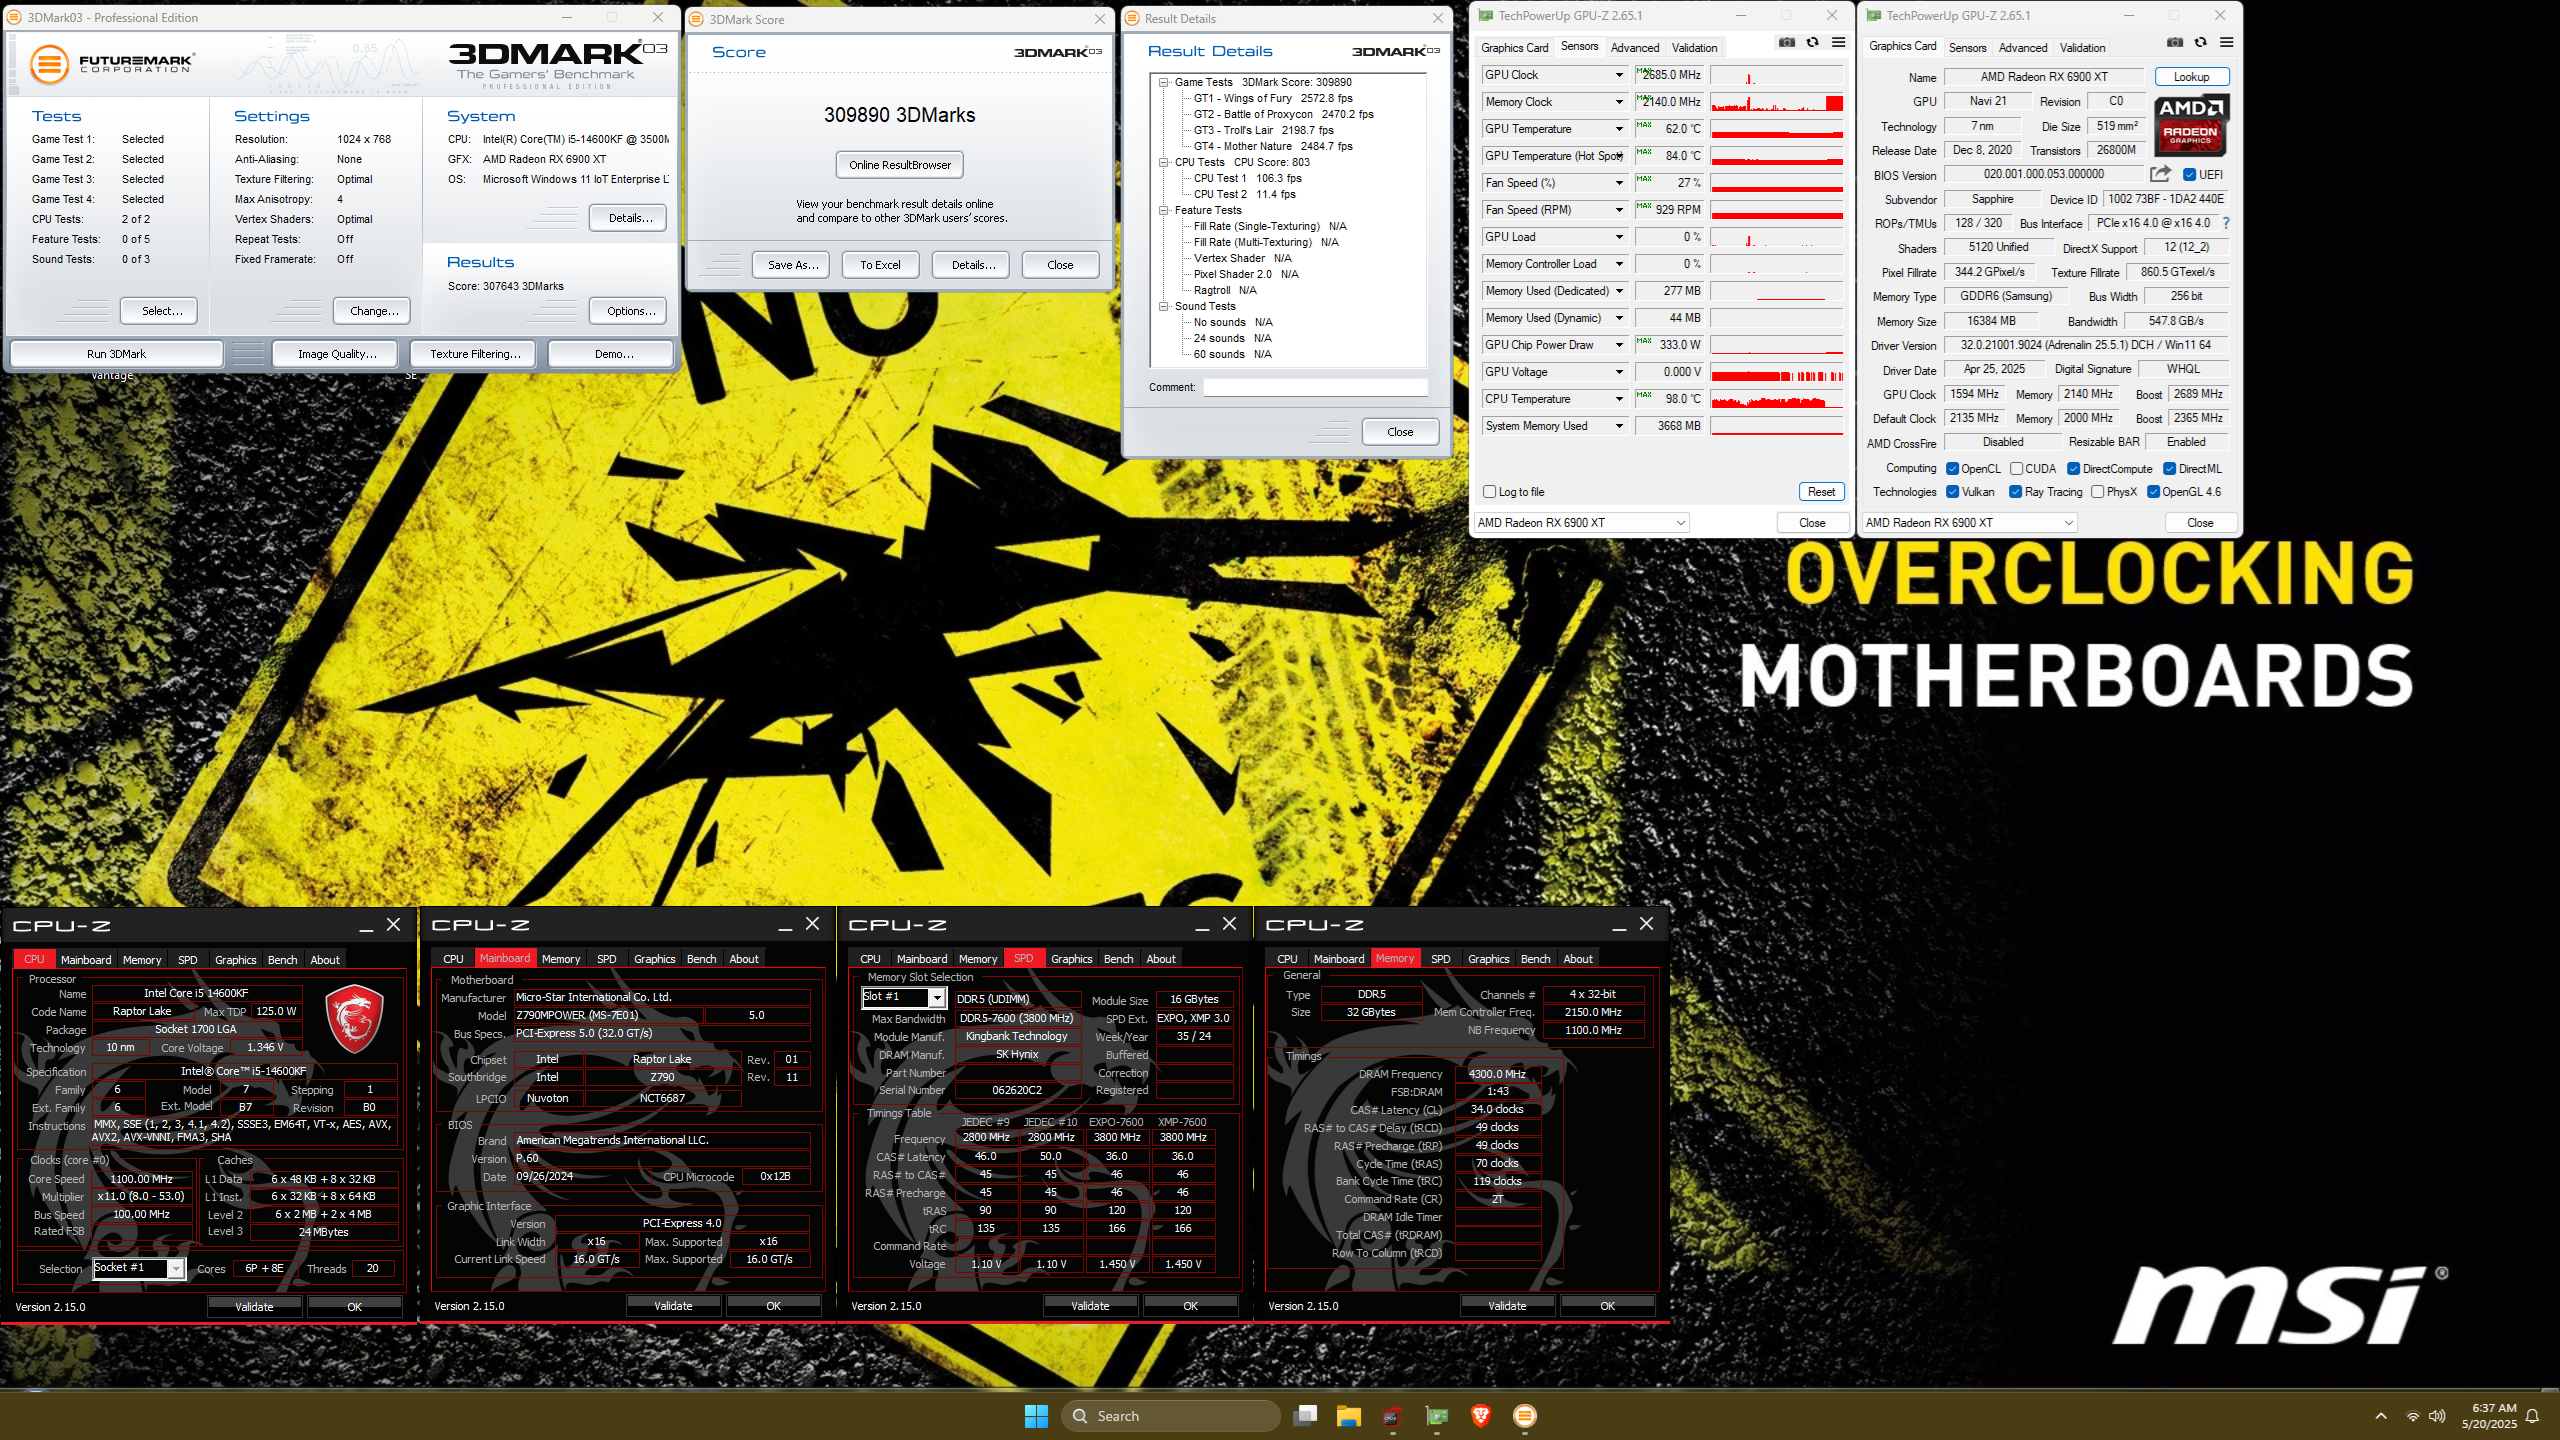This screenshot has height=1440, width=2560.
Task: Open notifications bell in tray
Action: tap(2533, 1416)
